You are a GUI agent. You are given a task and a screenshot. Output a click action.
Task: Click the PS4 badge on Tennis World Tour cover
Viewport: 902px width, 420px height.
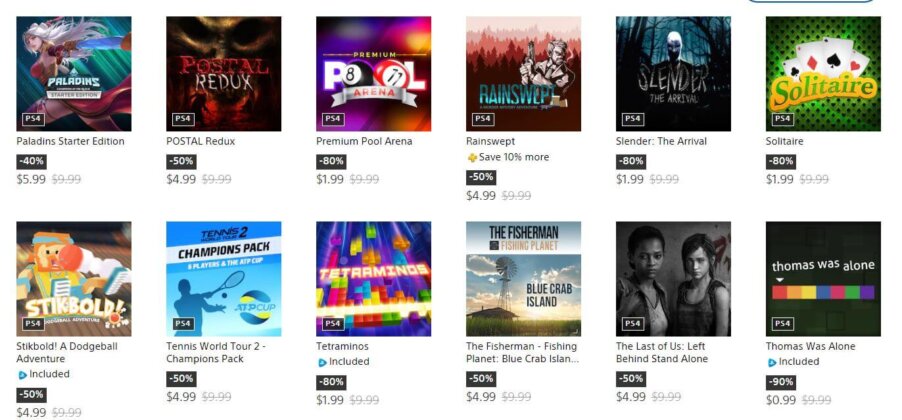point(183,324)
